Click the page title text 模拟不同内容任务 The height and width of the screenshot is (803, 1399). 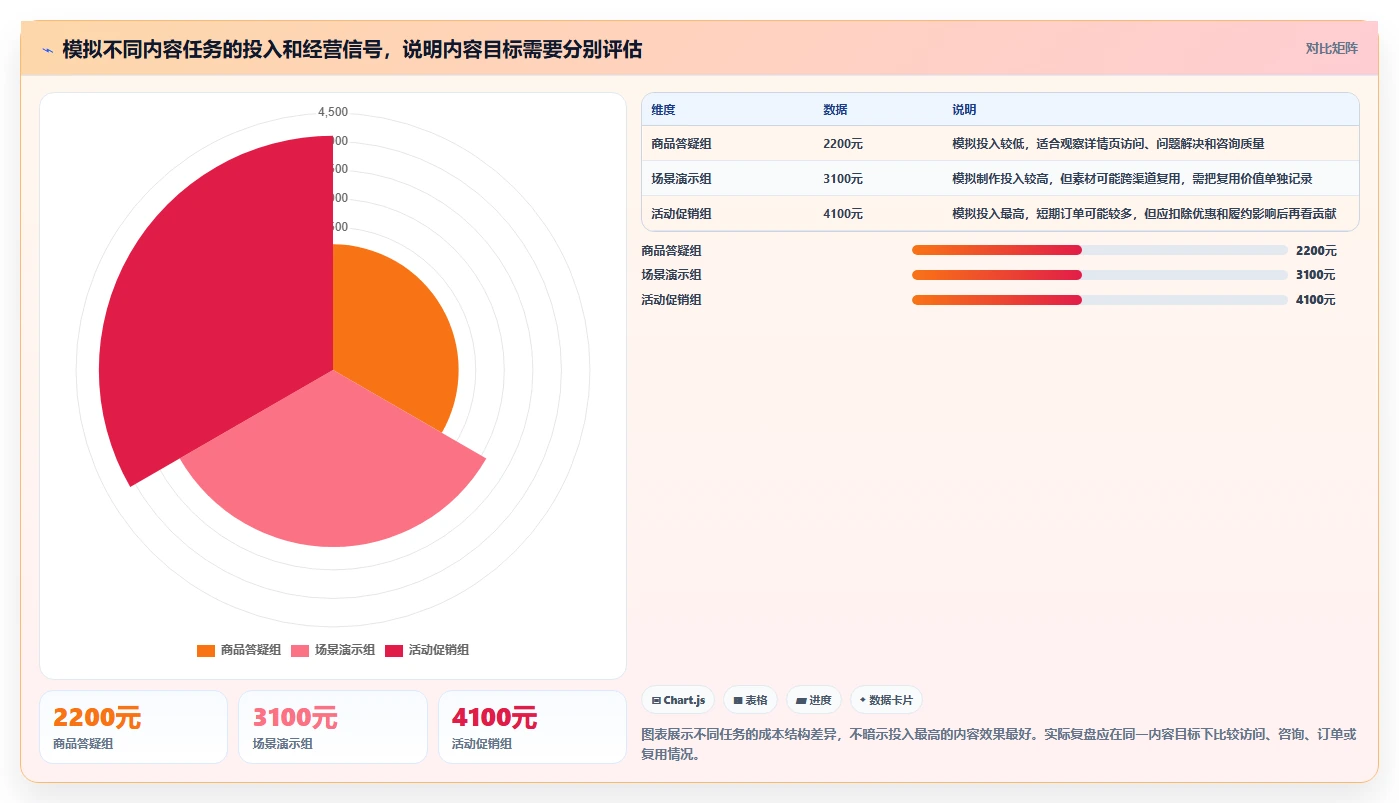pyautogui.click(x=352, y=49)
